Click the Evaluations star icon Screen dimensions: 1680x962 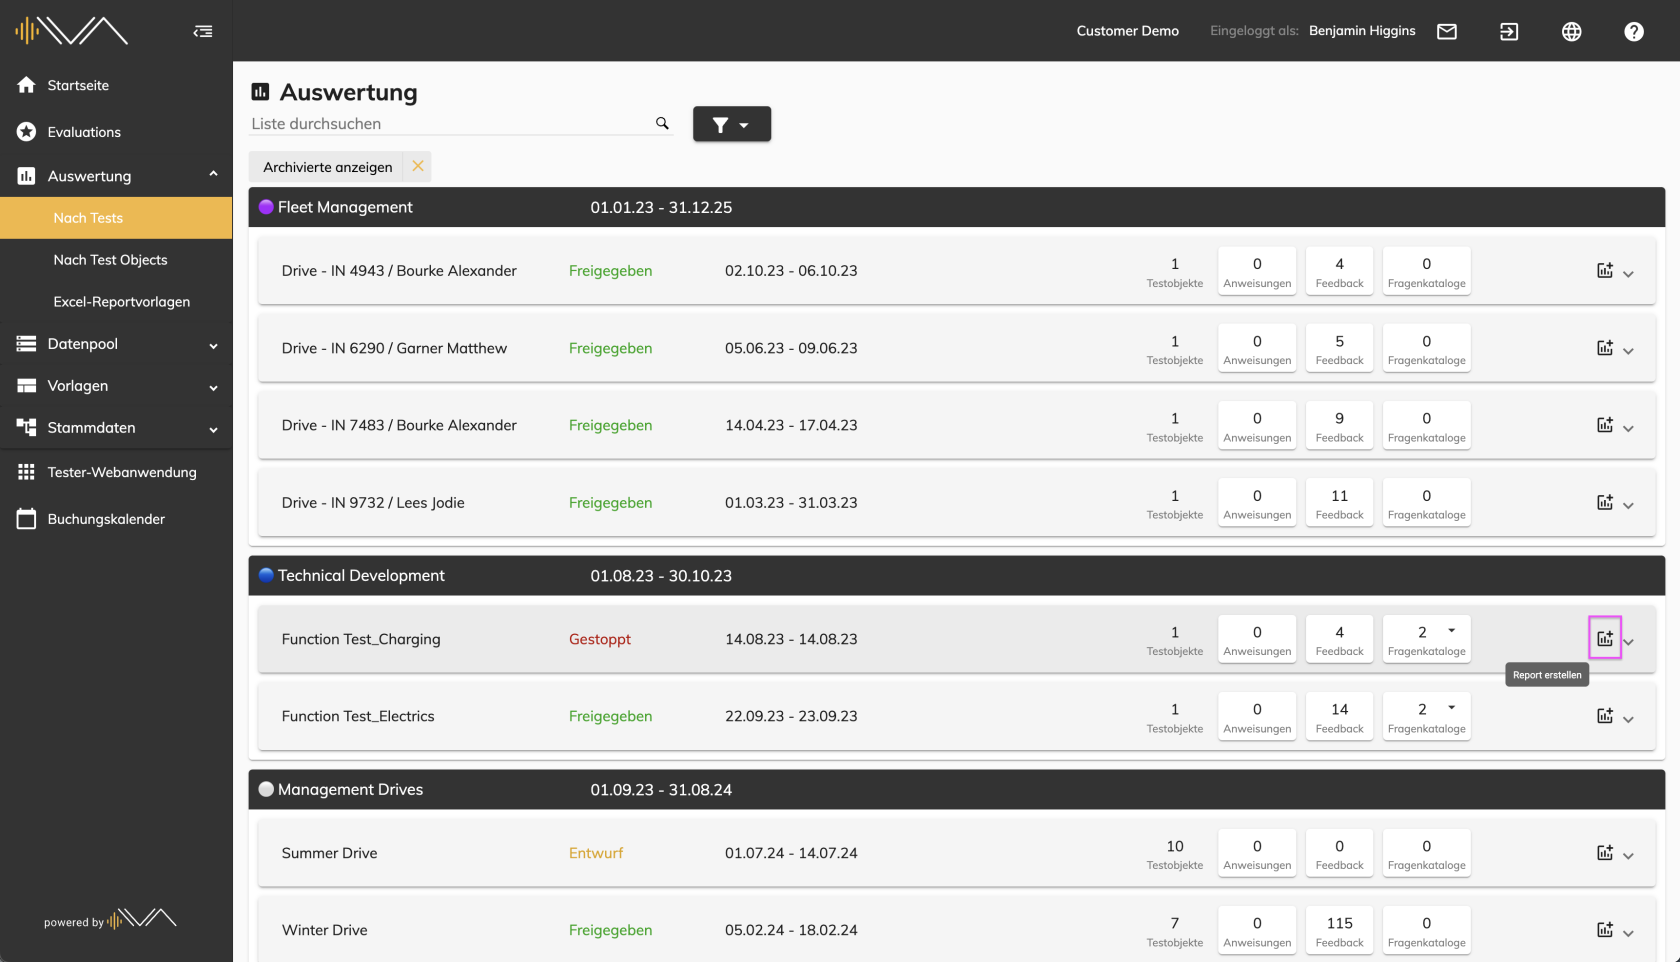(x=26, y=132)
